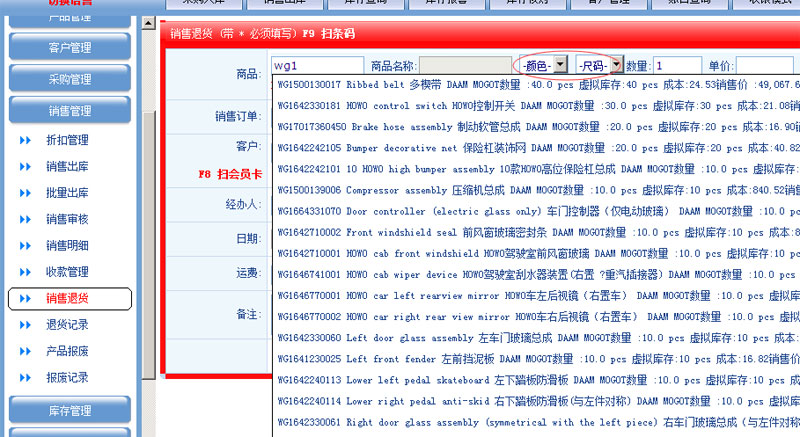Viewport: 800px width, 437px height.
Task: Click the vertical scrollbar thumb beside the sidebar
Action: [148, 245]
